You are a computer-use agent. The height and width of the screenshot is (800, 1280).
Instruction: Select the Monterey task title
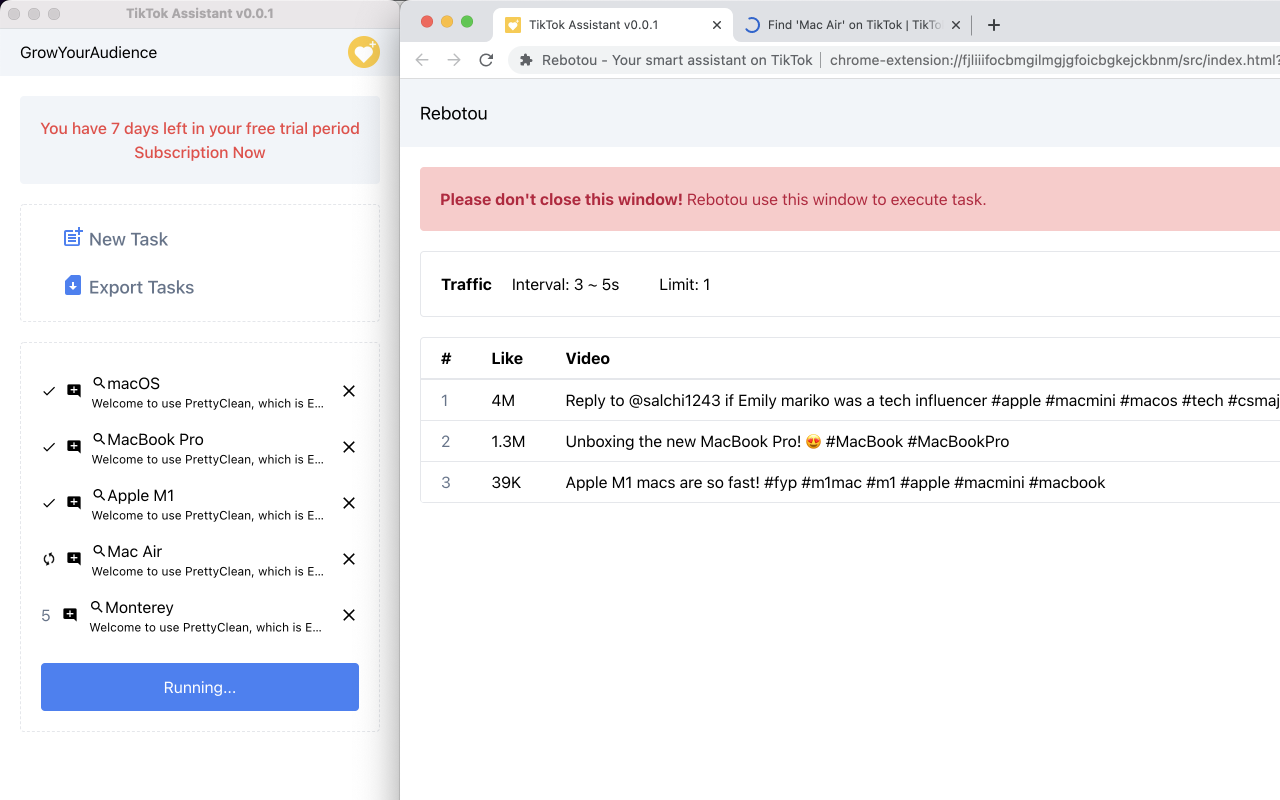pos(139,607)
